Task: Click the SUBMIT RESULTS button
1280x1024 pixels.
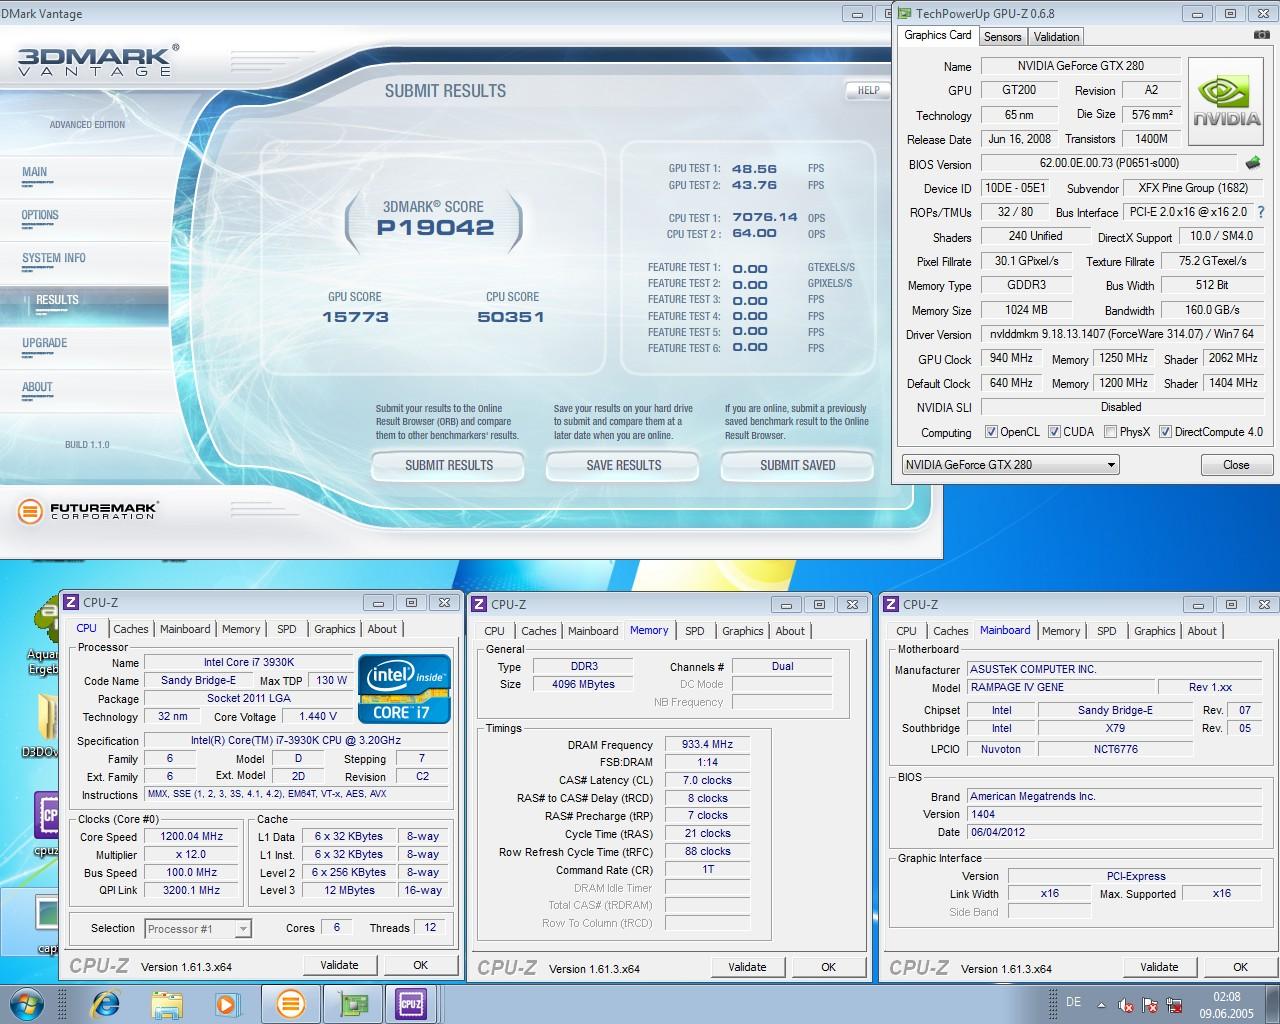Action: pos(449,466)
